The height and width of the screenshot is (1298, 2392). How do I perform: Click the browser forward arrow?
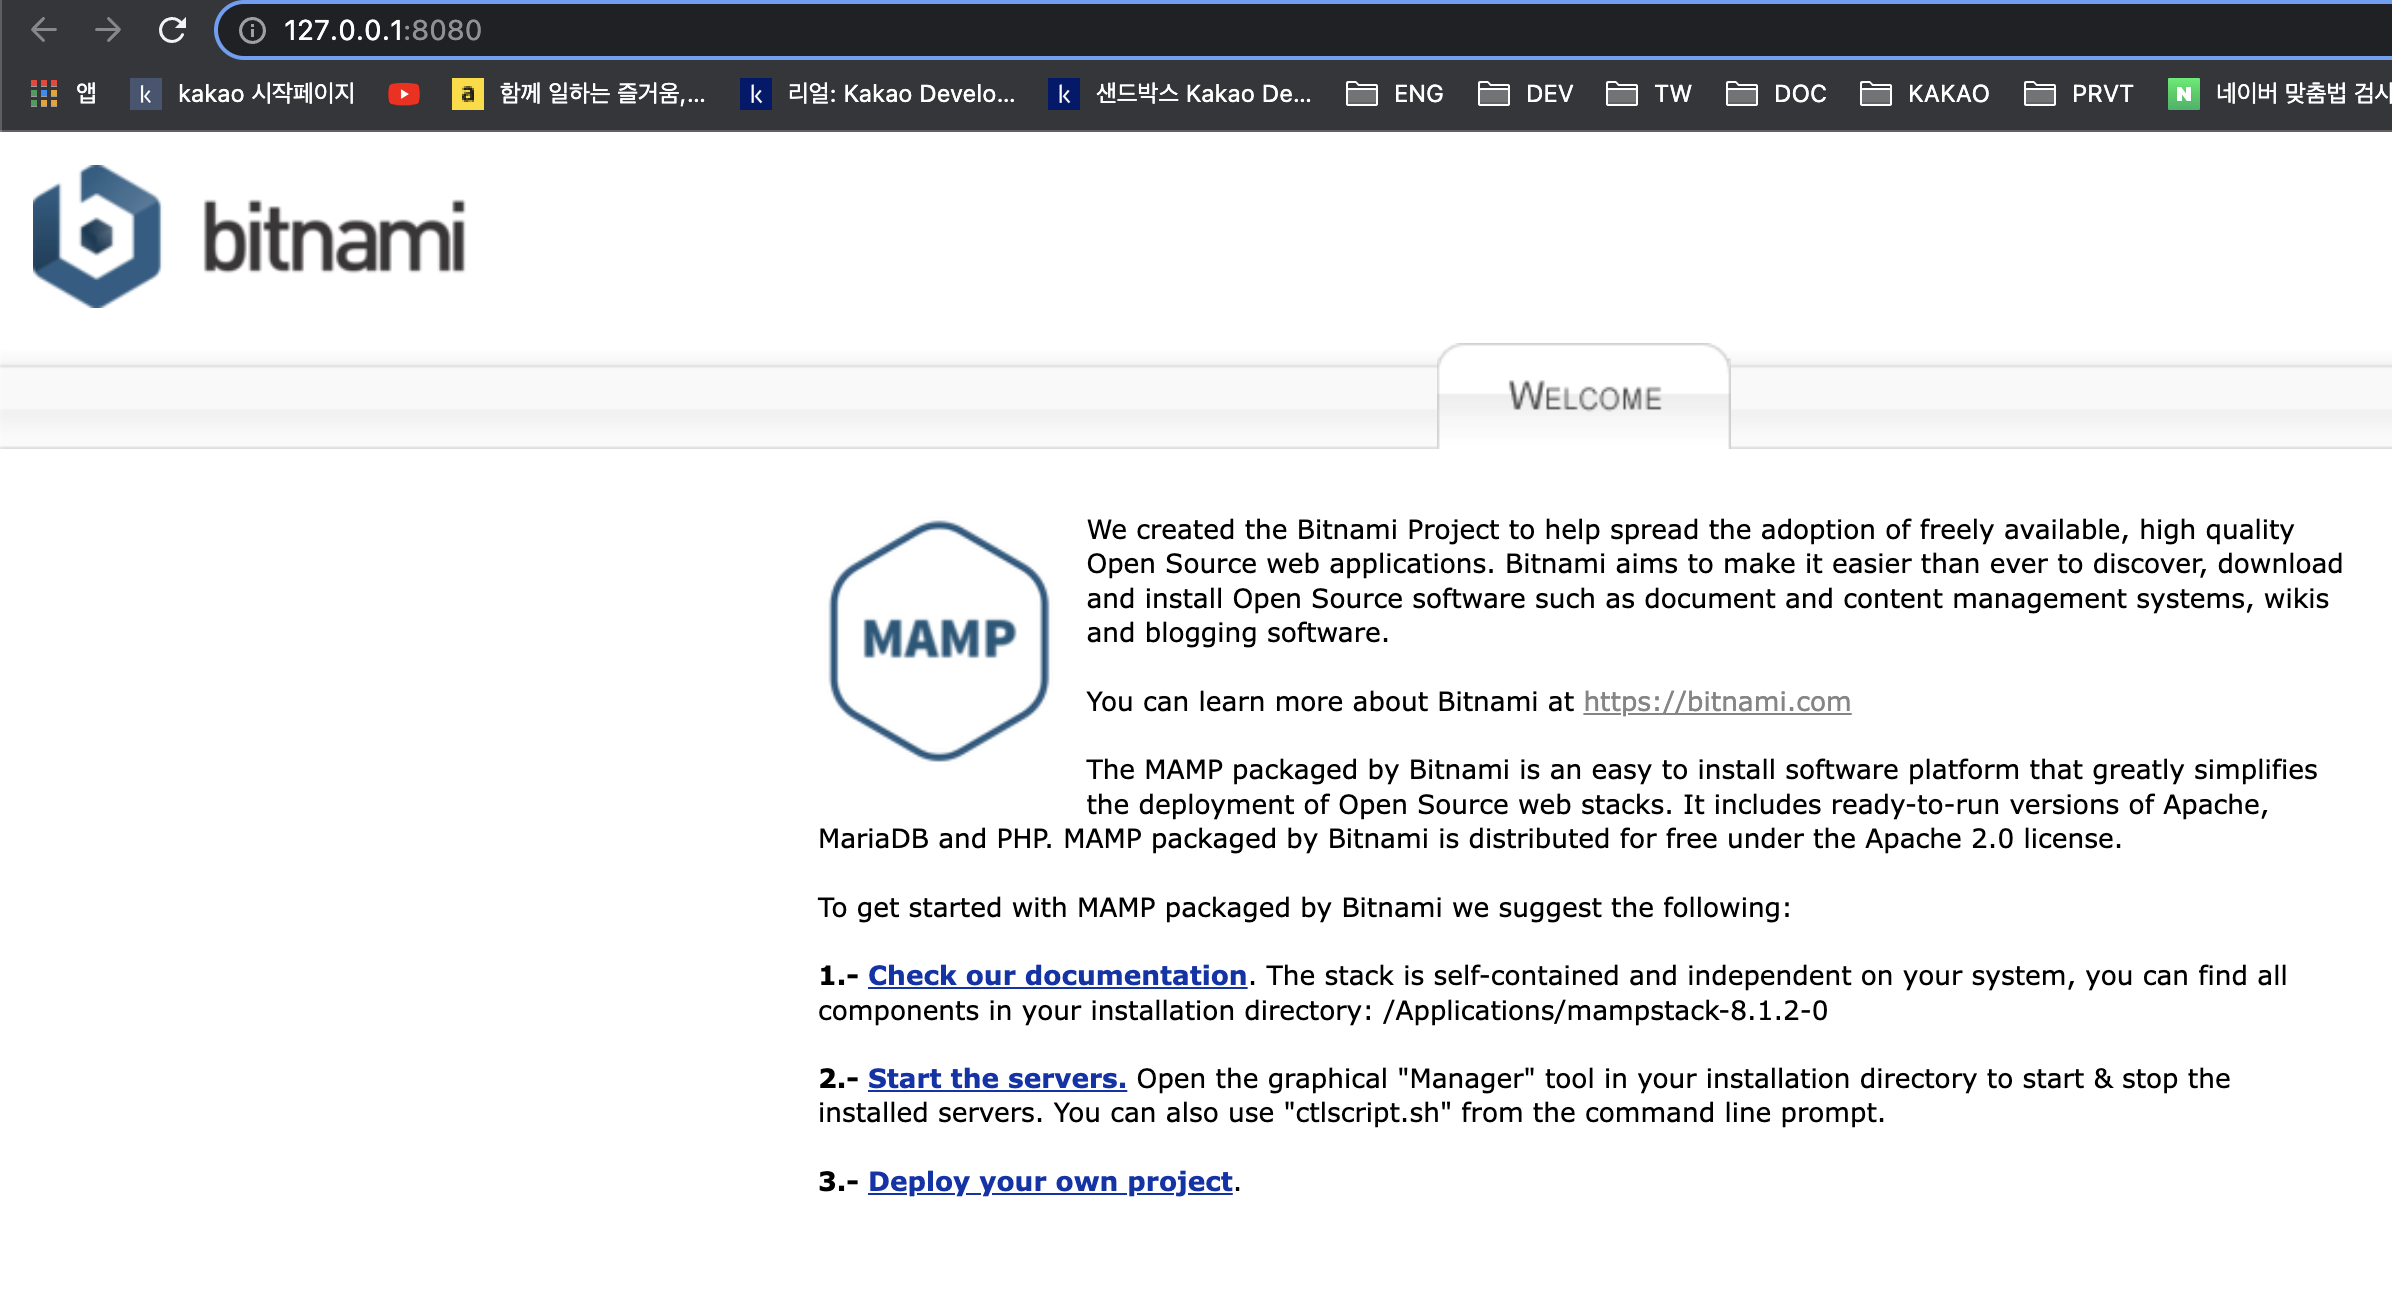tap(108, 30)
